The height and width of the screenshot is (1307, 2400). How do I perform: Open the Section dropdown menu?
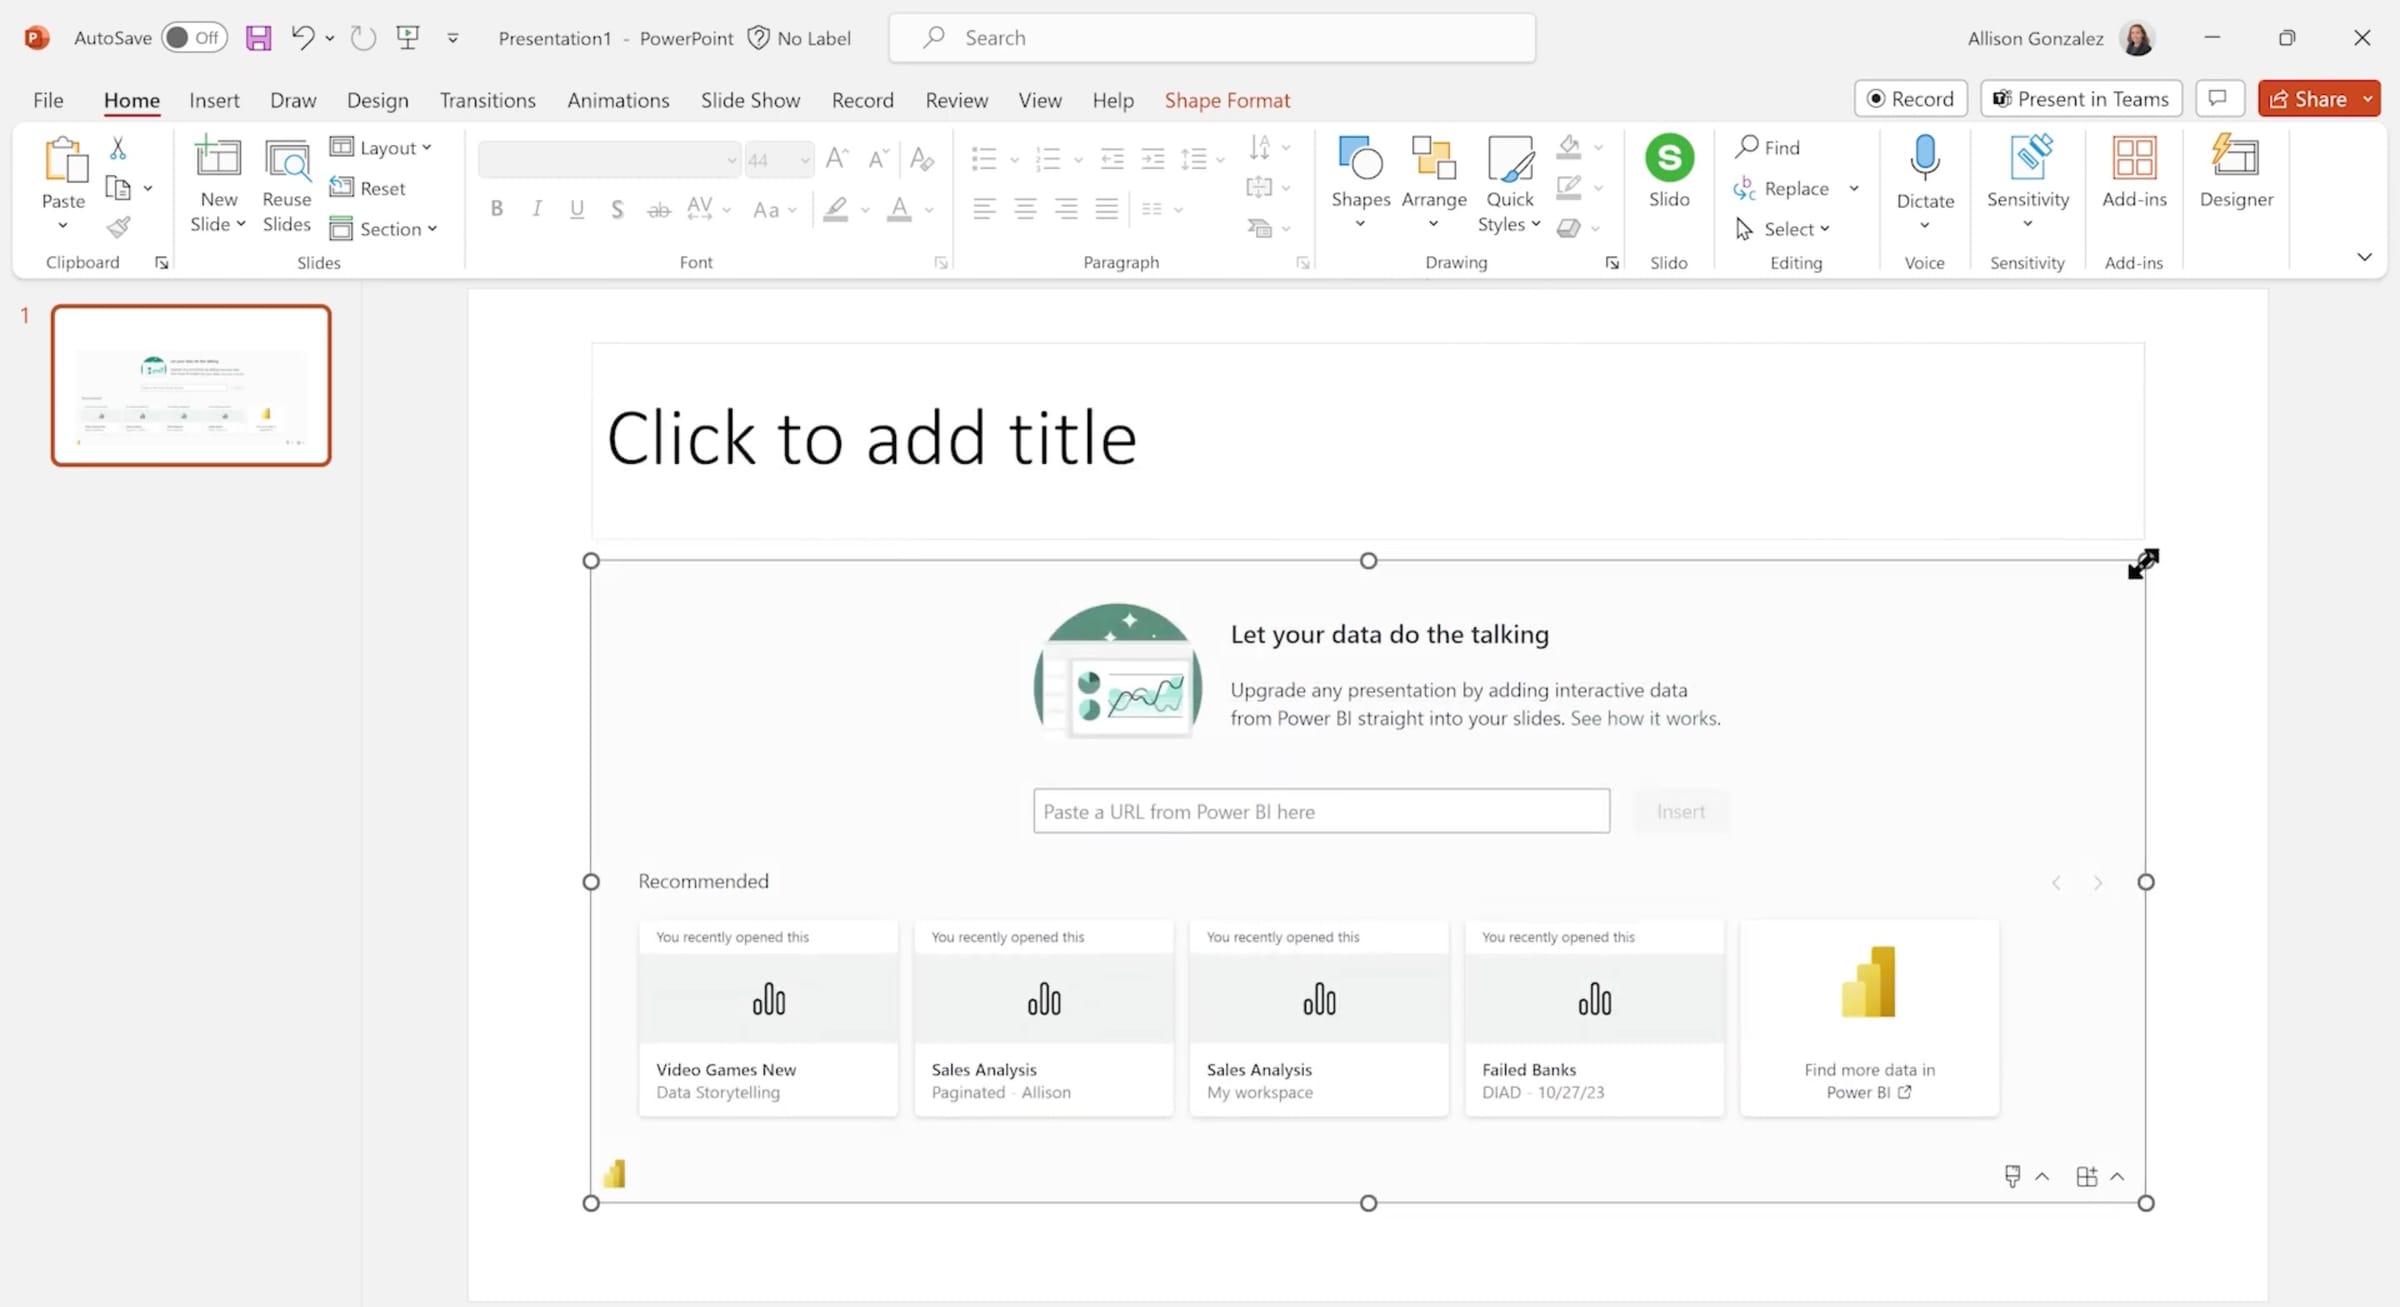coord(385,228)
